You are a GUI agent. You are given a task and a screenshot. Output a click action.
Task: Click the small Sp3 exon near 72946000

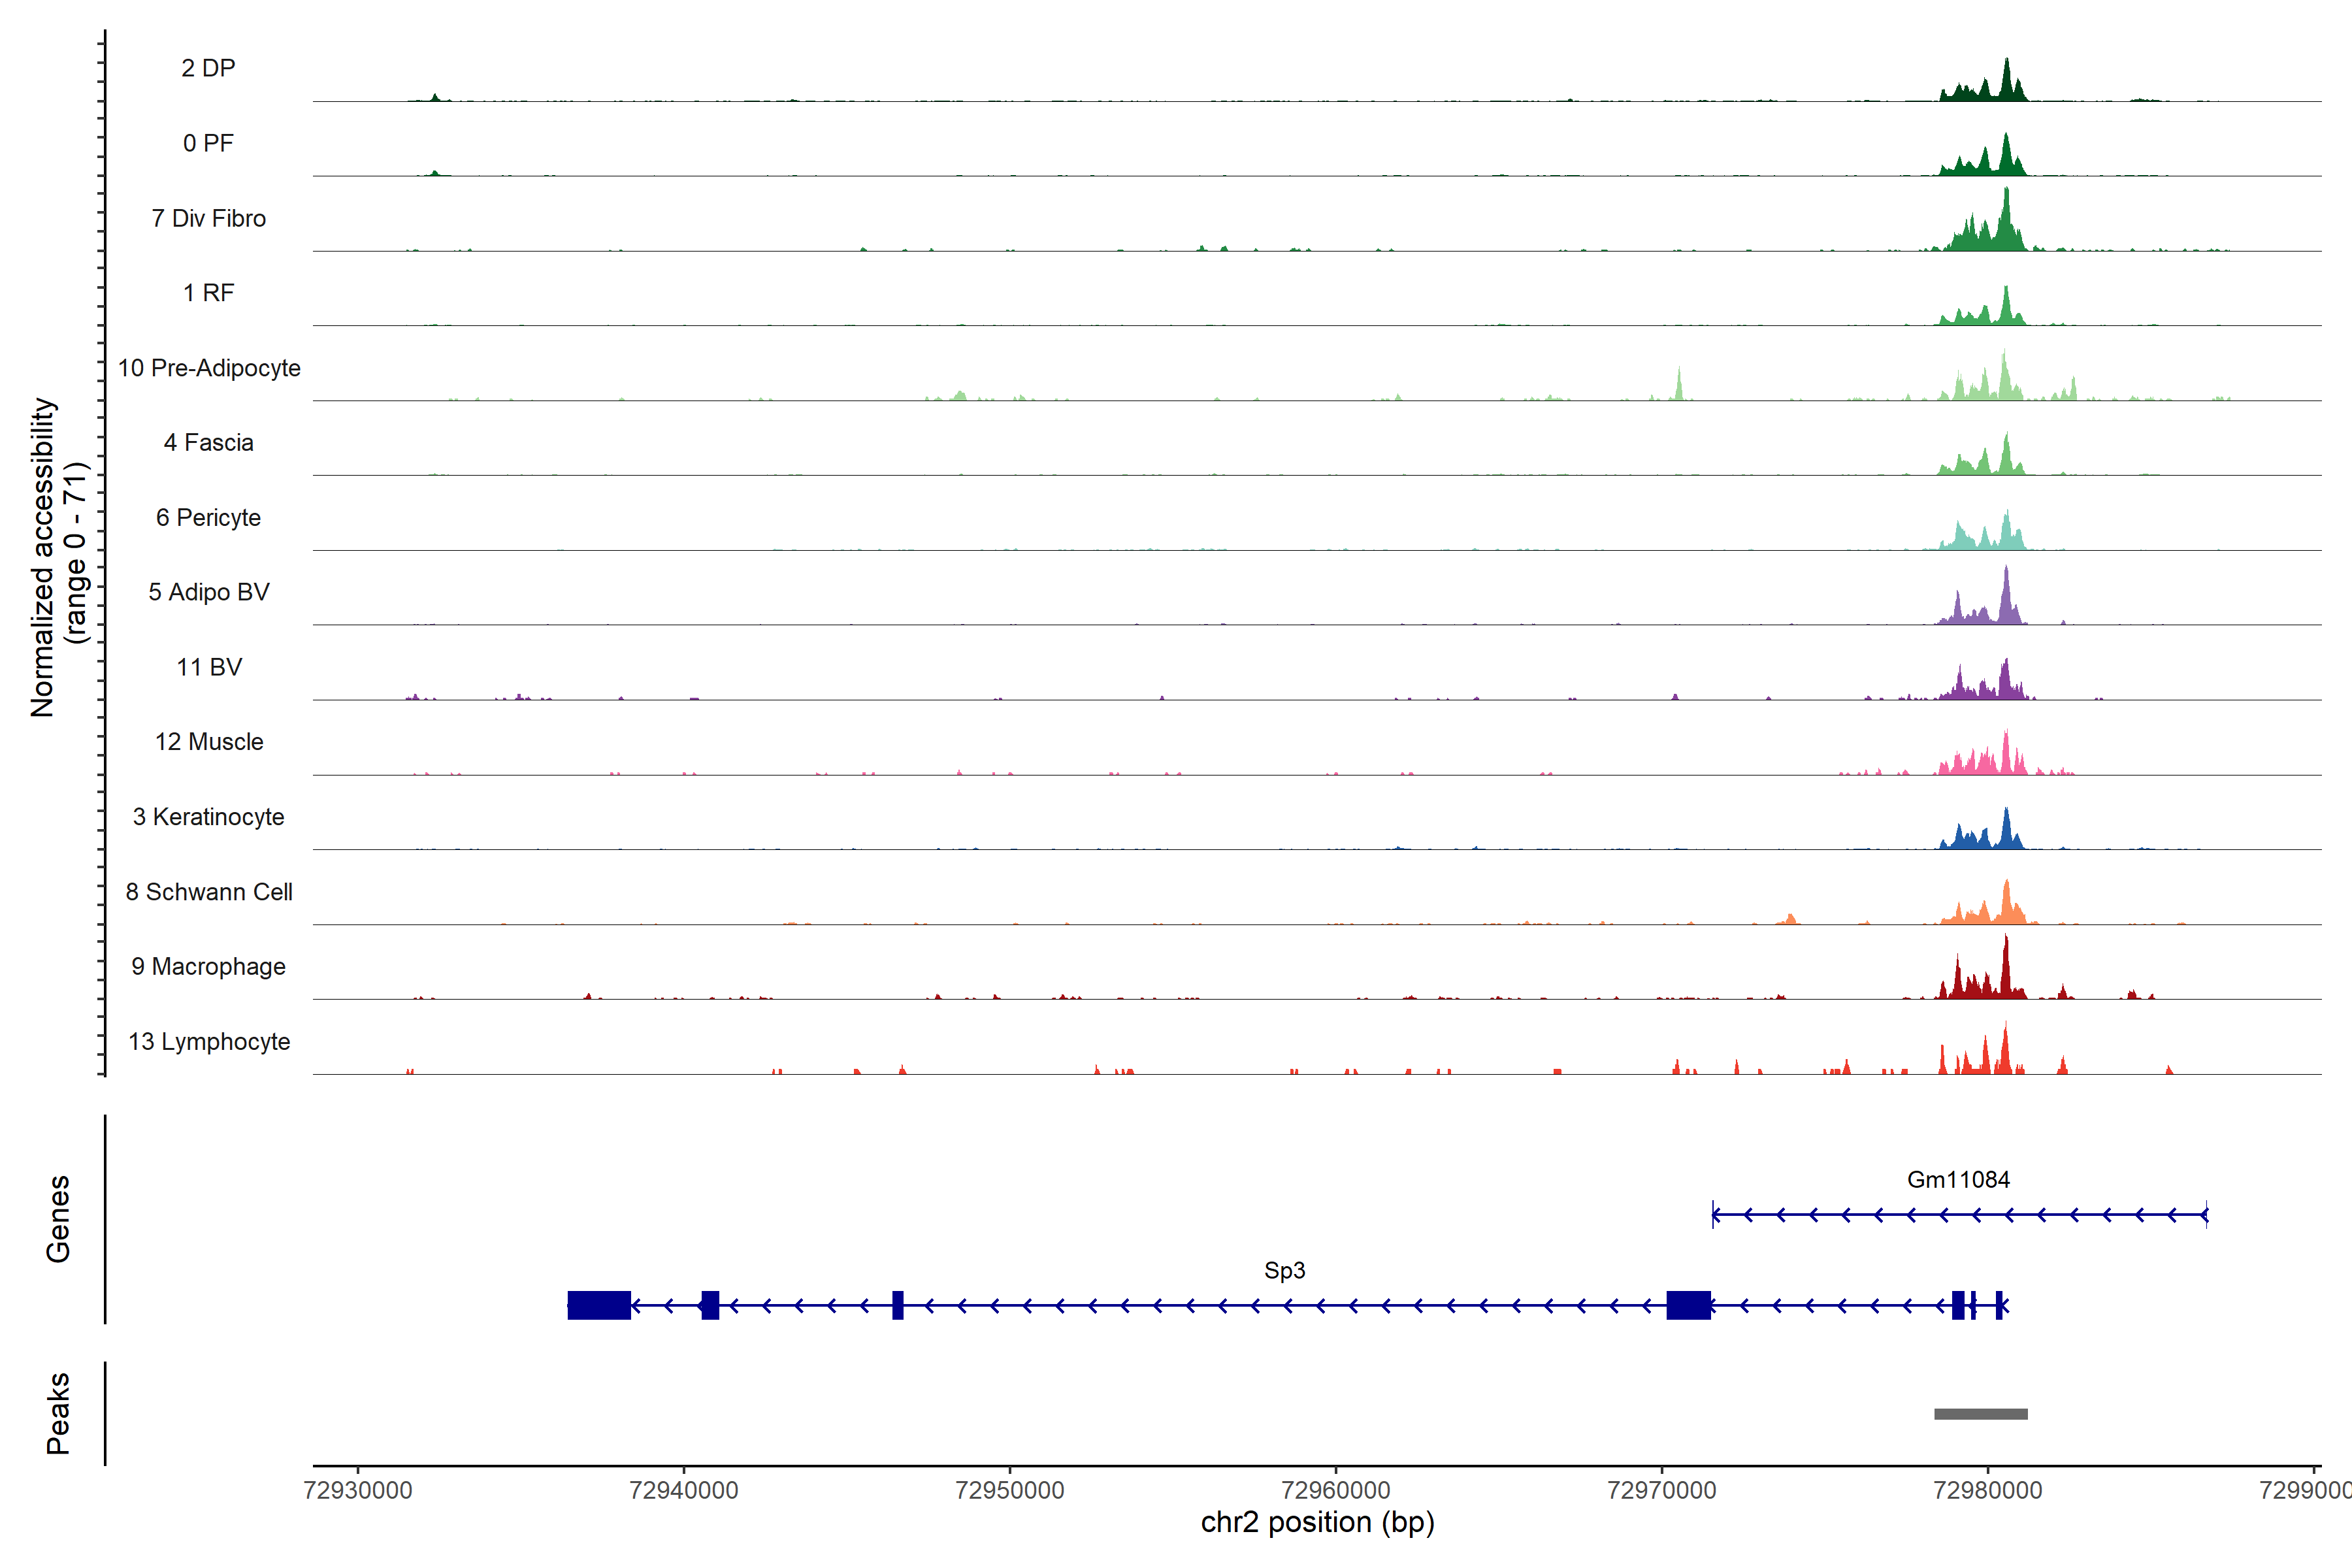click(x=898, y=1305)
